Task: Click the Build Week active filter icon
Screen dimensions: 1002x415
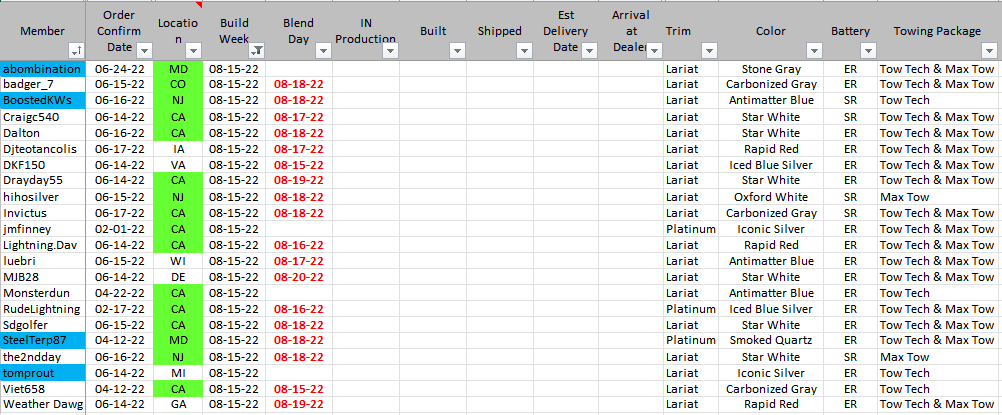Action: pyautogui.click(x=257, y=50)
